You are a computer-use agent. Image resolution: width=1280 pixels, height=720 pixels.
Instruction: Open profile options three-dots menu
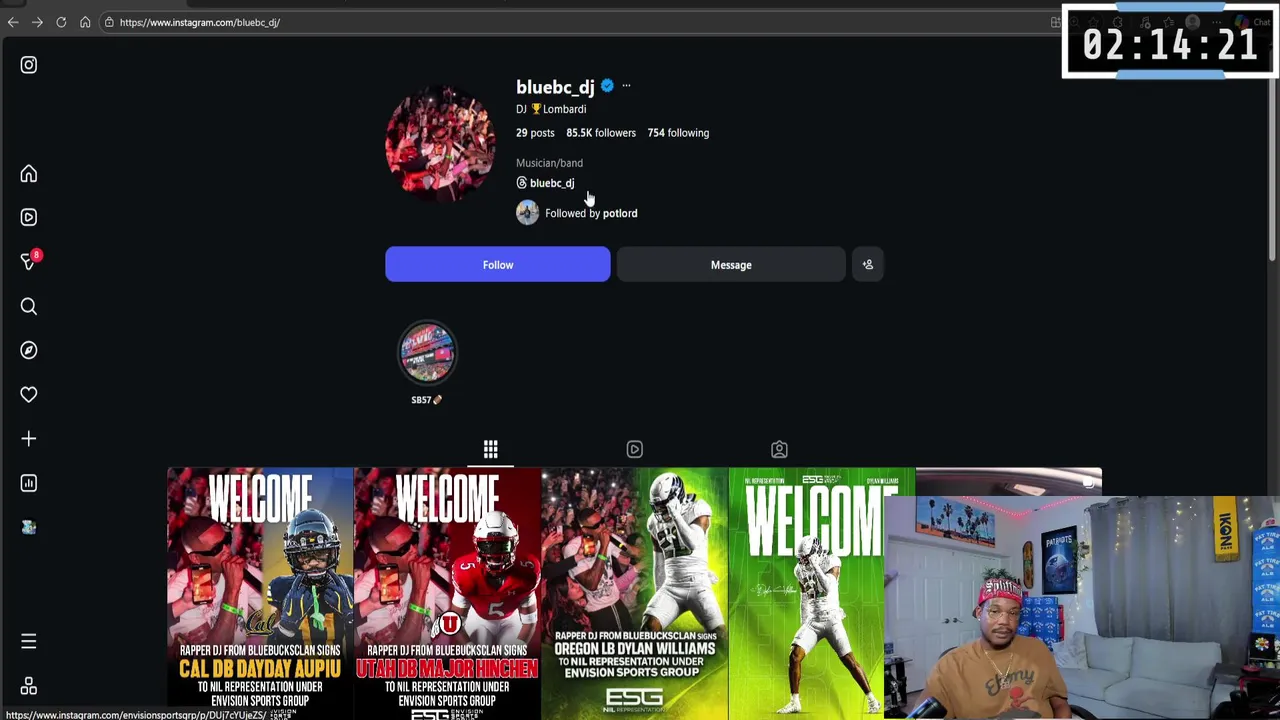click(x=626, y=86)
